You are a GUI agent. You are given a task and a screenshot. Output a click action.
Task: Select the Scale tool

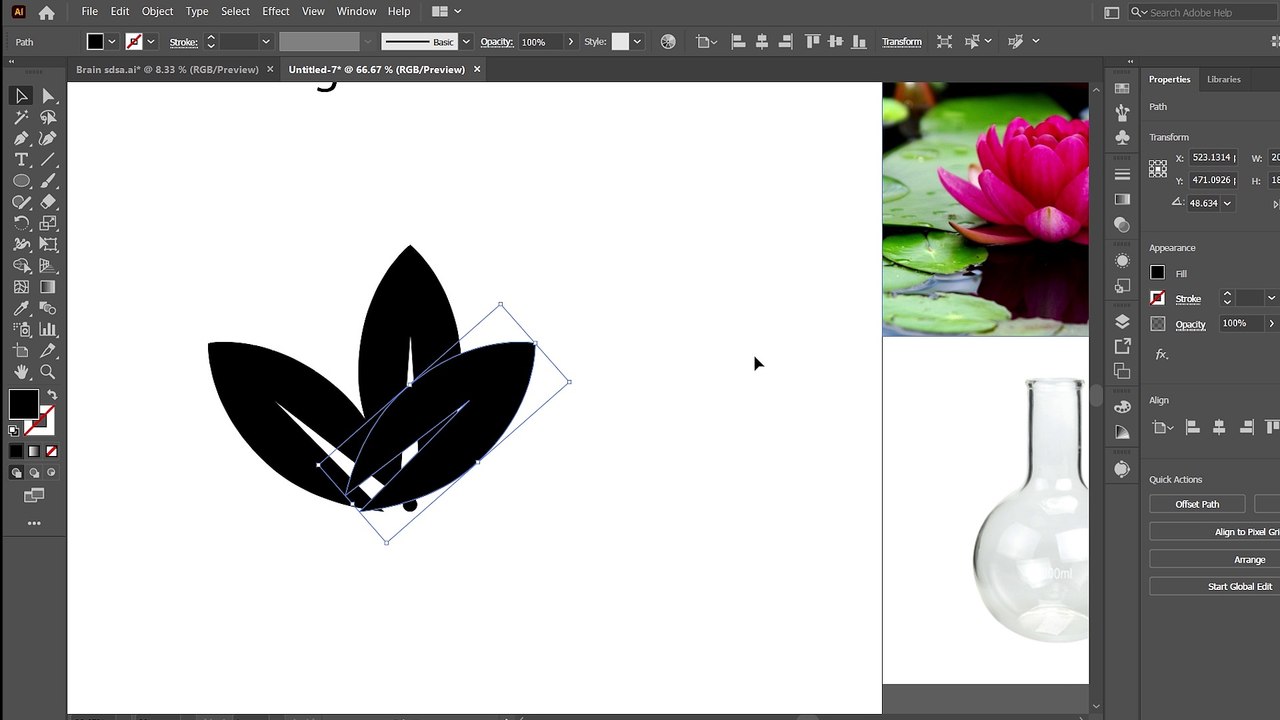(x=48, y=223)
